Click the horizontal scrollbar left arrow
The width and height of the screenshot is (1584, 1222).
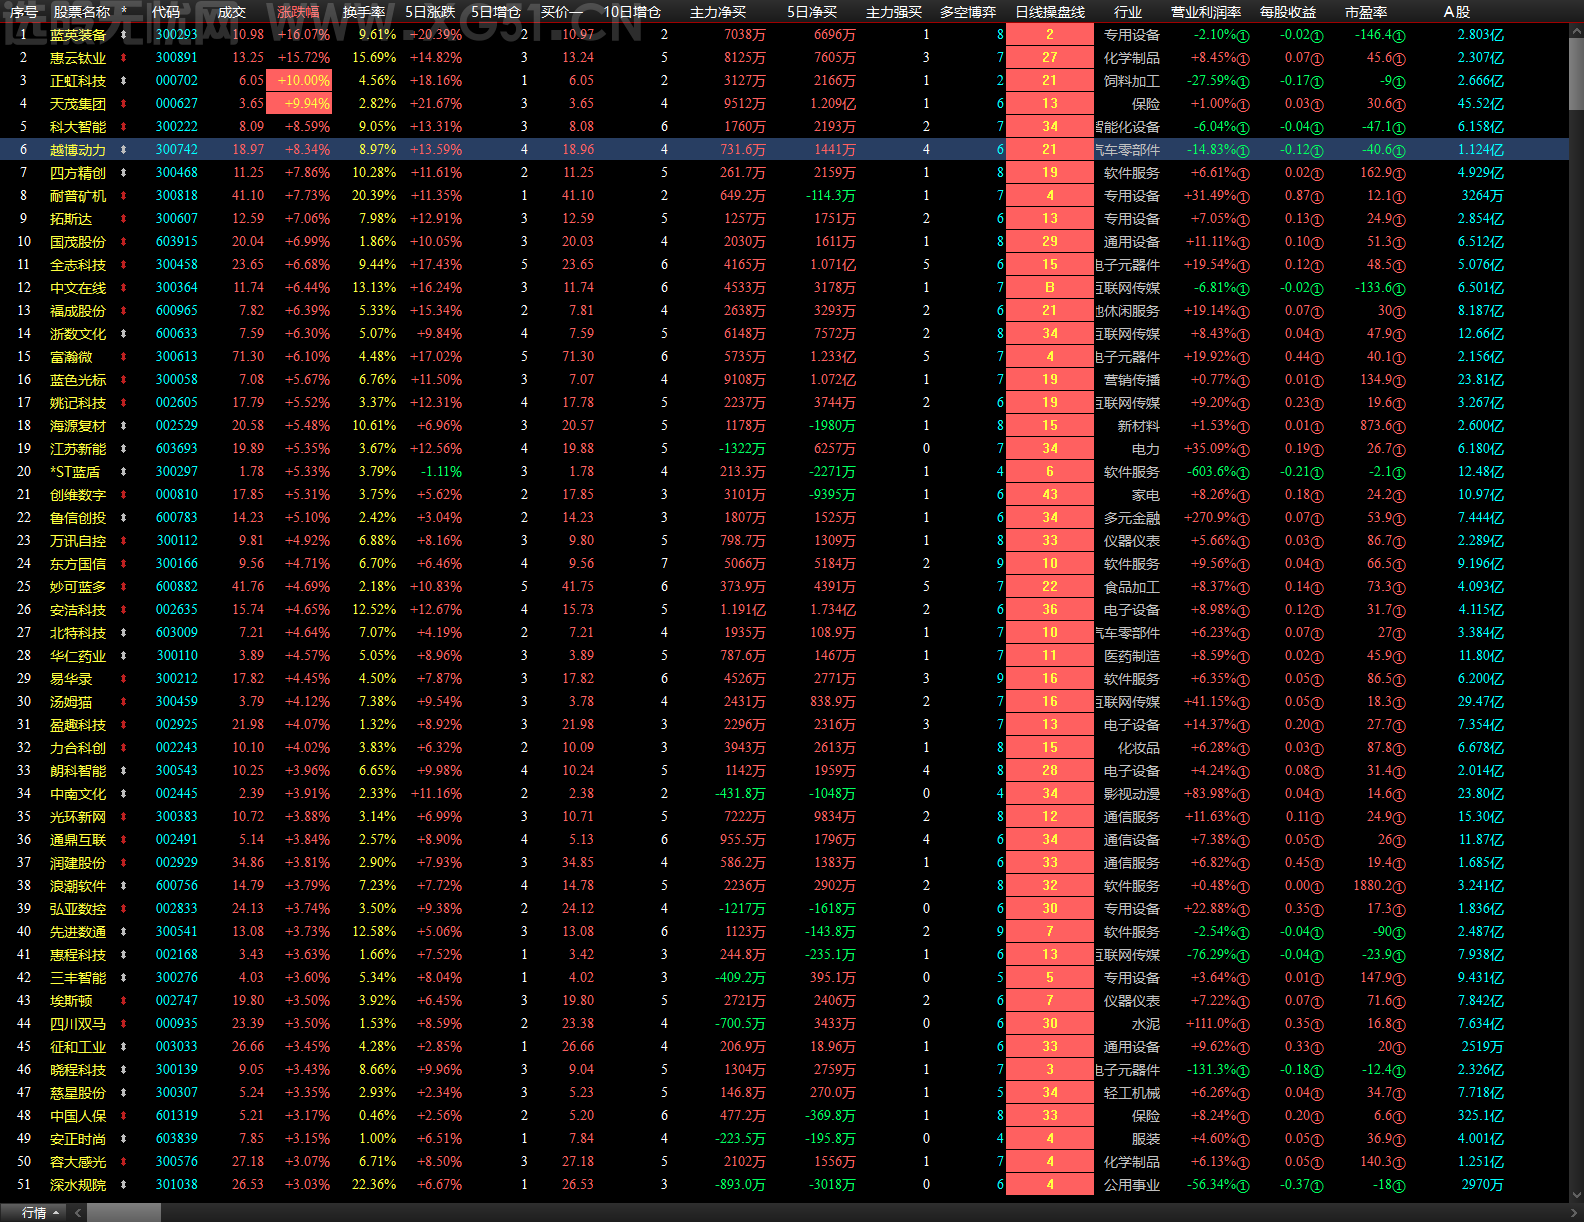78,1213
